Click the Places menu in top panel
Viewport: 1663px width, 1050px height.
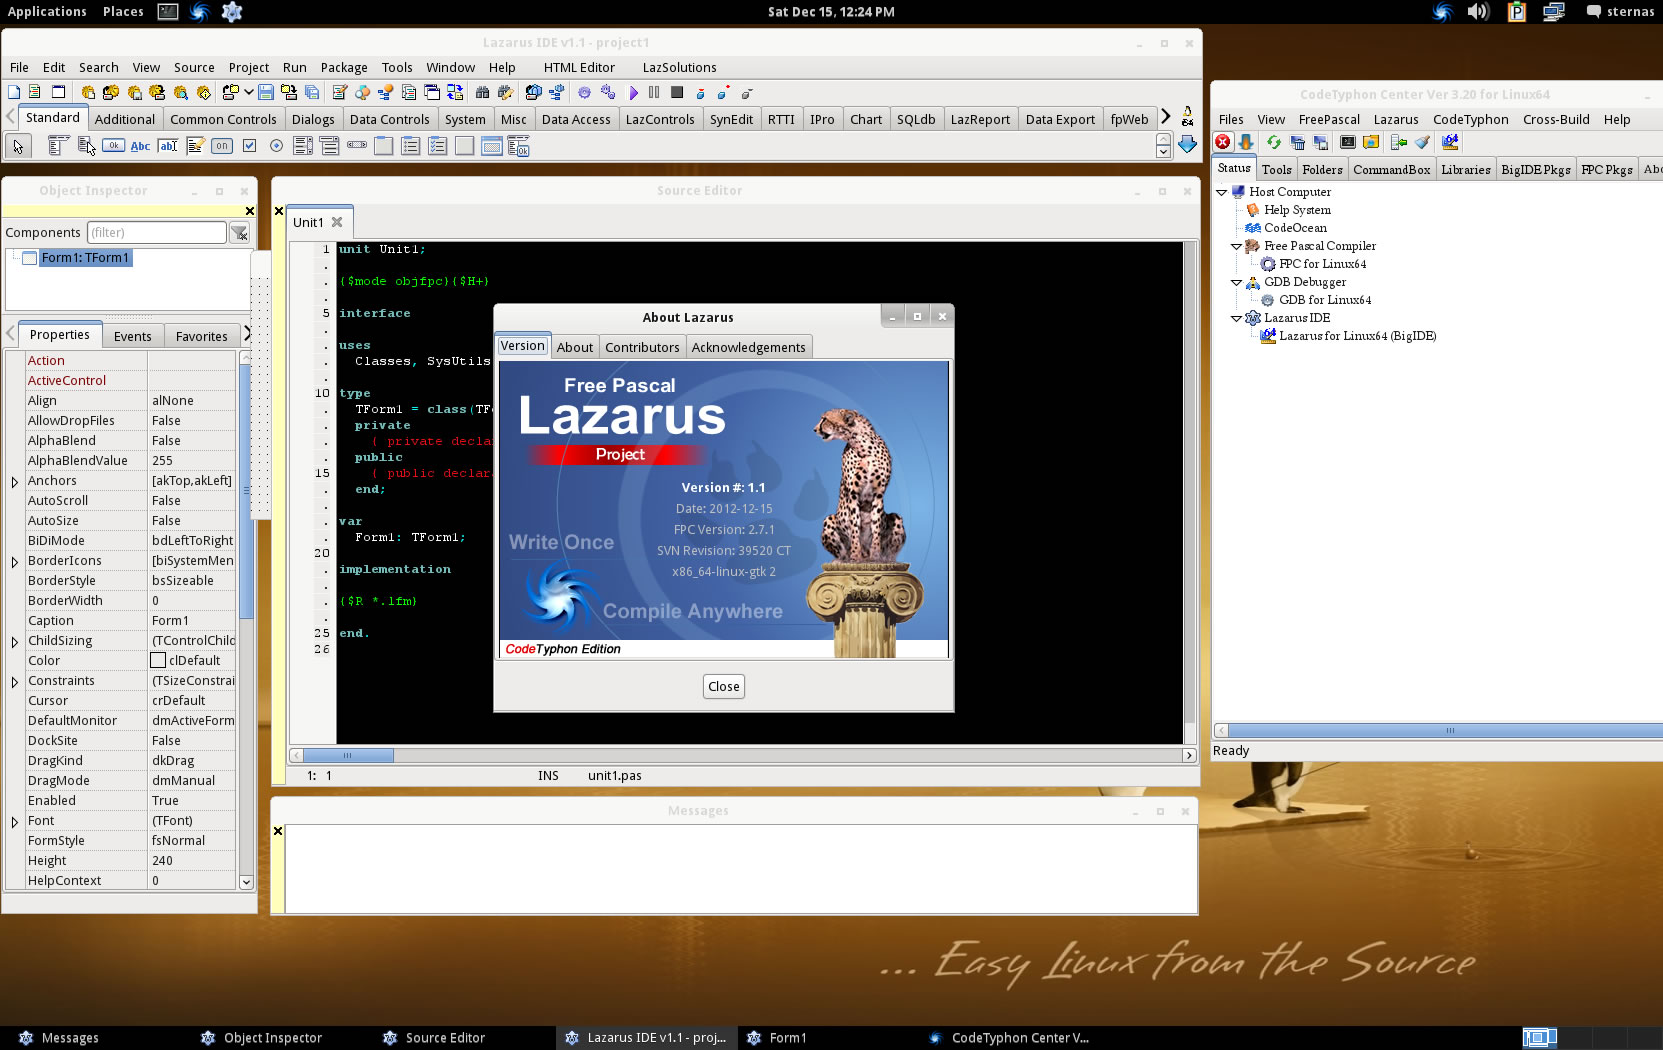click(123, 11)
